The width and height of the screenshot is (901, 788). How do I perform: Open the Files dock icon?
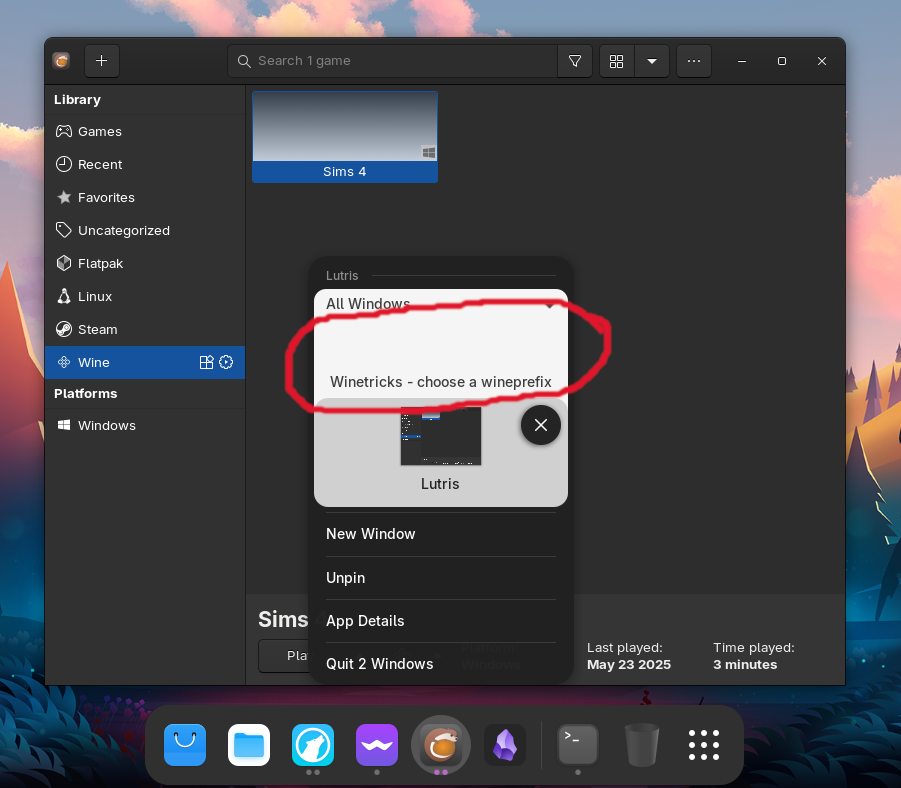click(249, 745)
